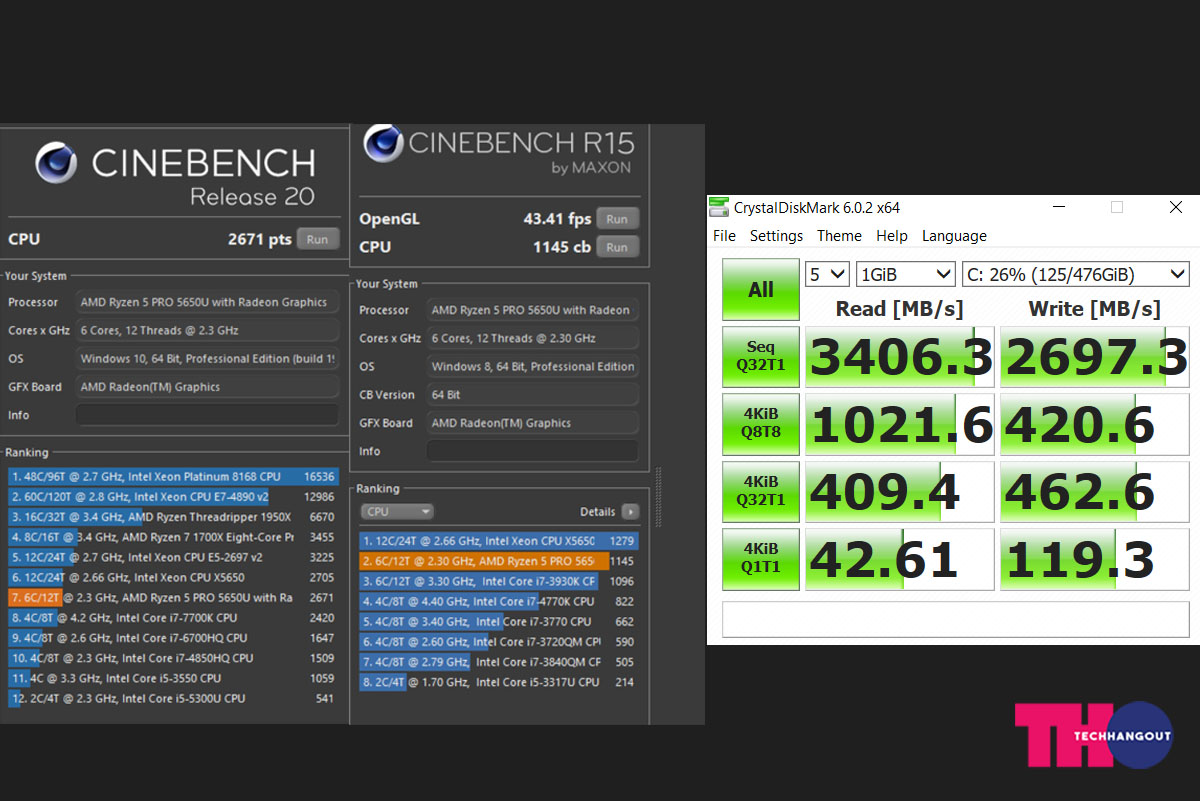1200x801 pixels.
Task: Select Intel Core i5-3550 ranking row
Action: [x=173, y=678]
